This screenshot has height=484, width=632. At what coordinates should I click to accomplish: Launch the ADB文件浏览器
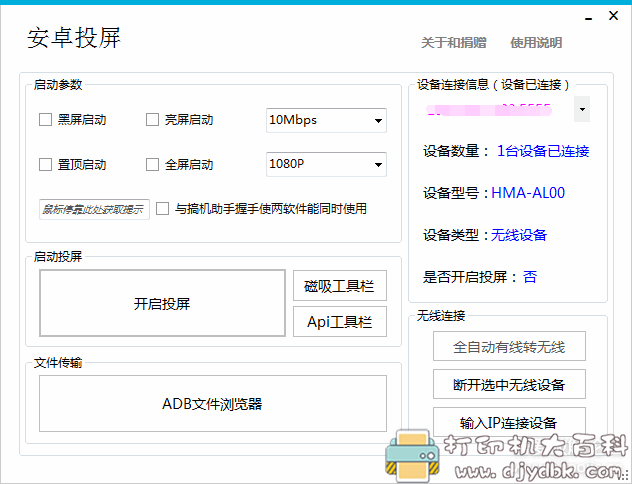pos(212,403)
